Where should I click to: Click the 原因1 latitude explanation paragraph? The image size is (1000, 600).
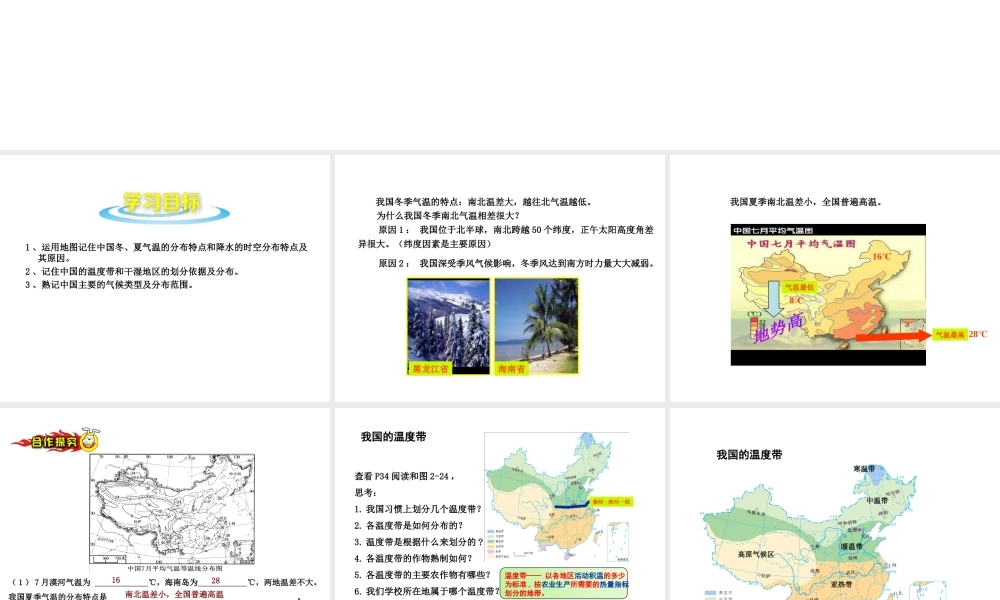[506, 237]
